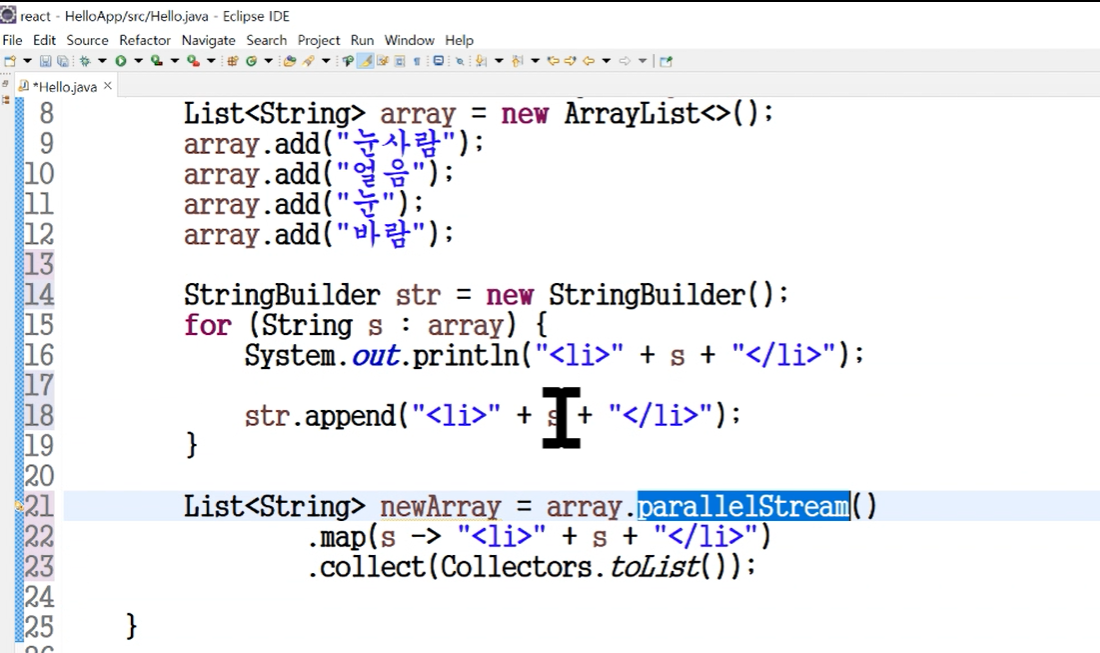Click the small magnifier toolbar icon
Screen dimensions: 1100x653
click(460, 61)
